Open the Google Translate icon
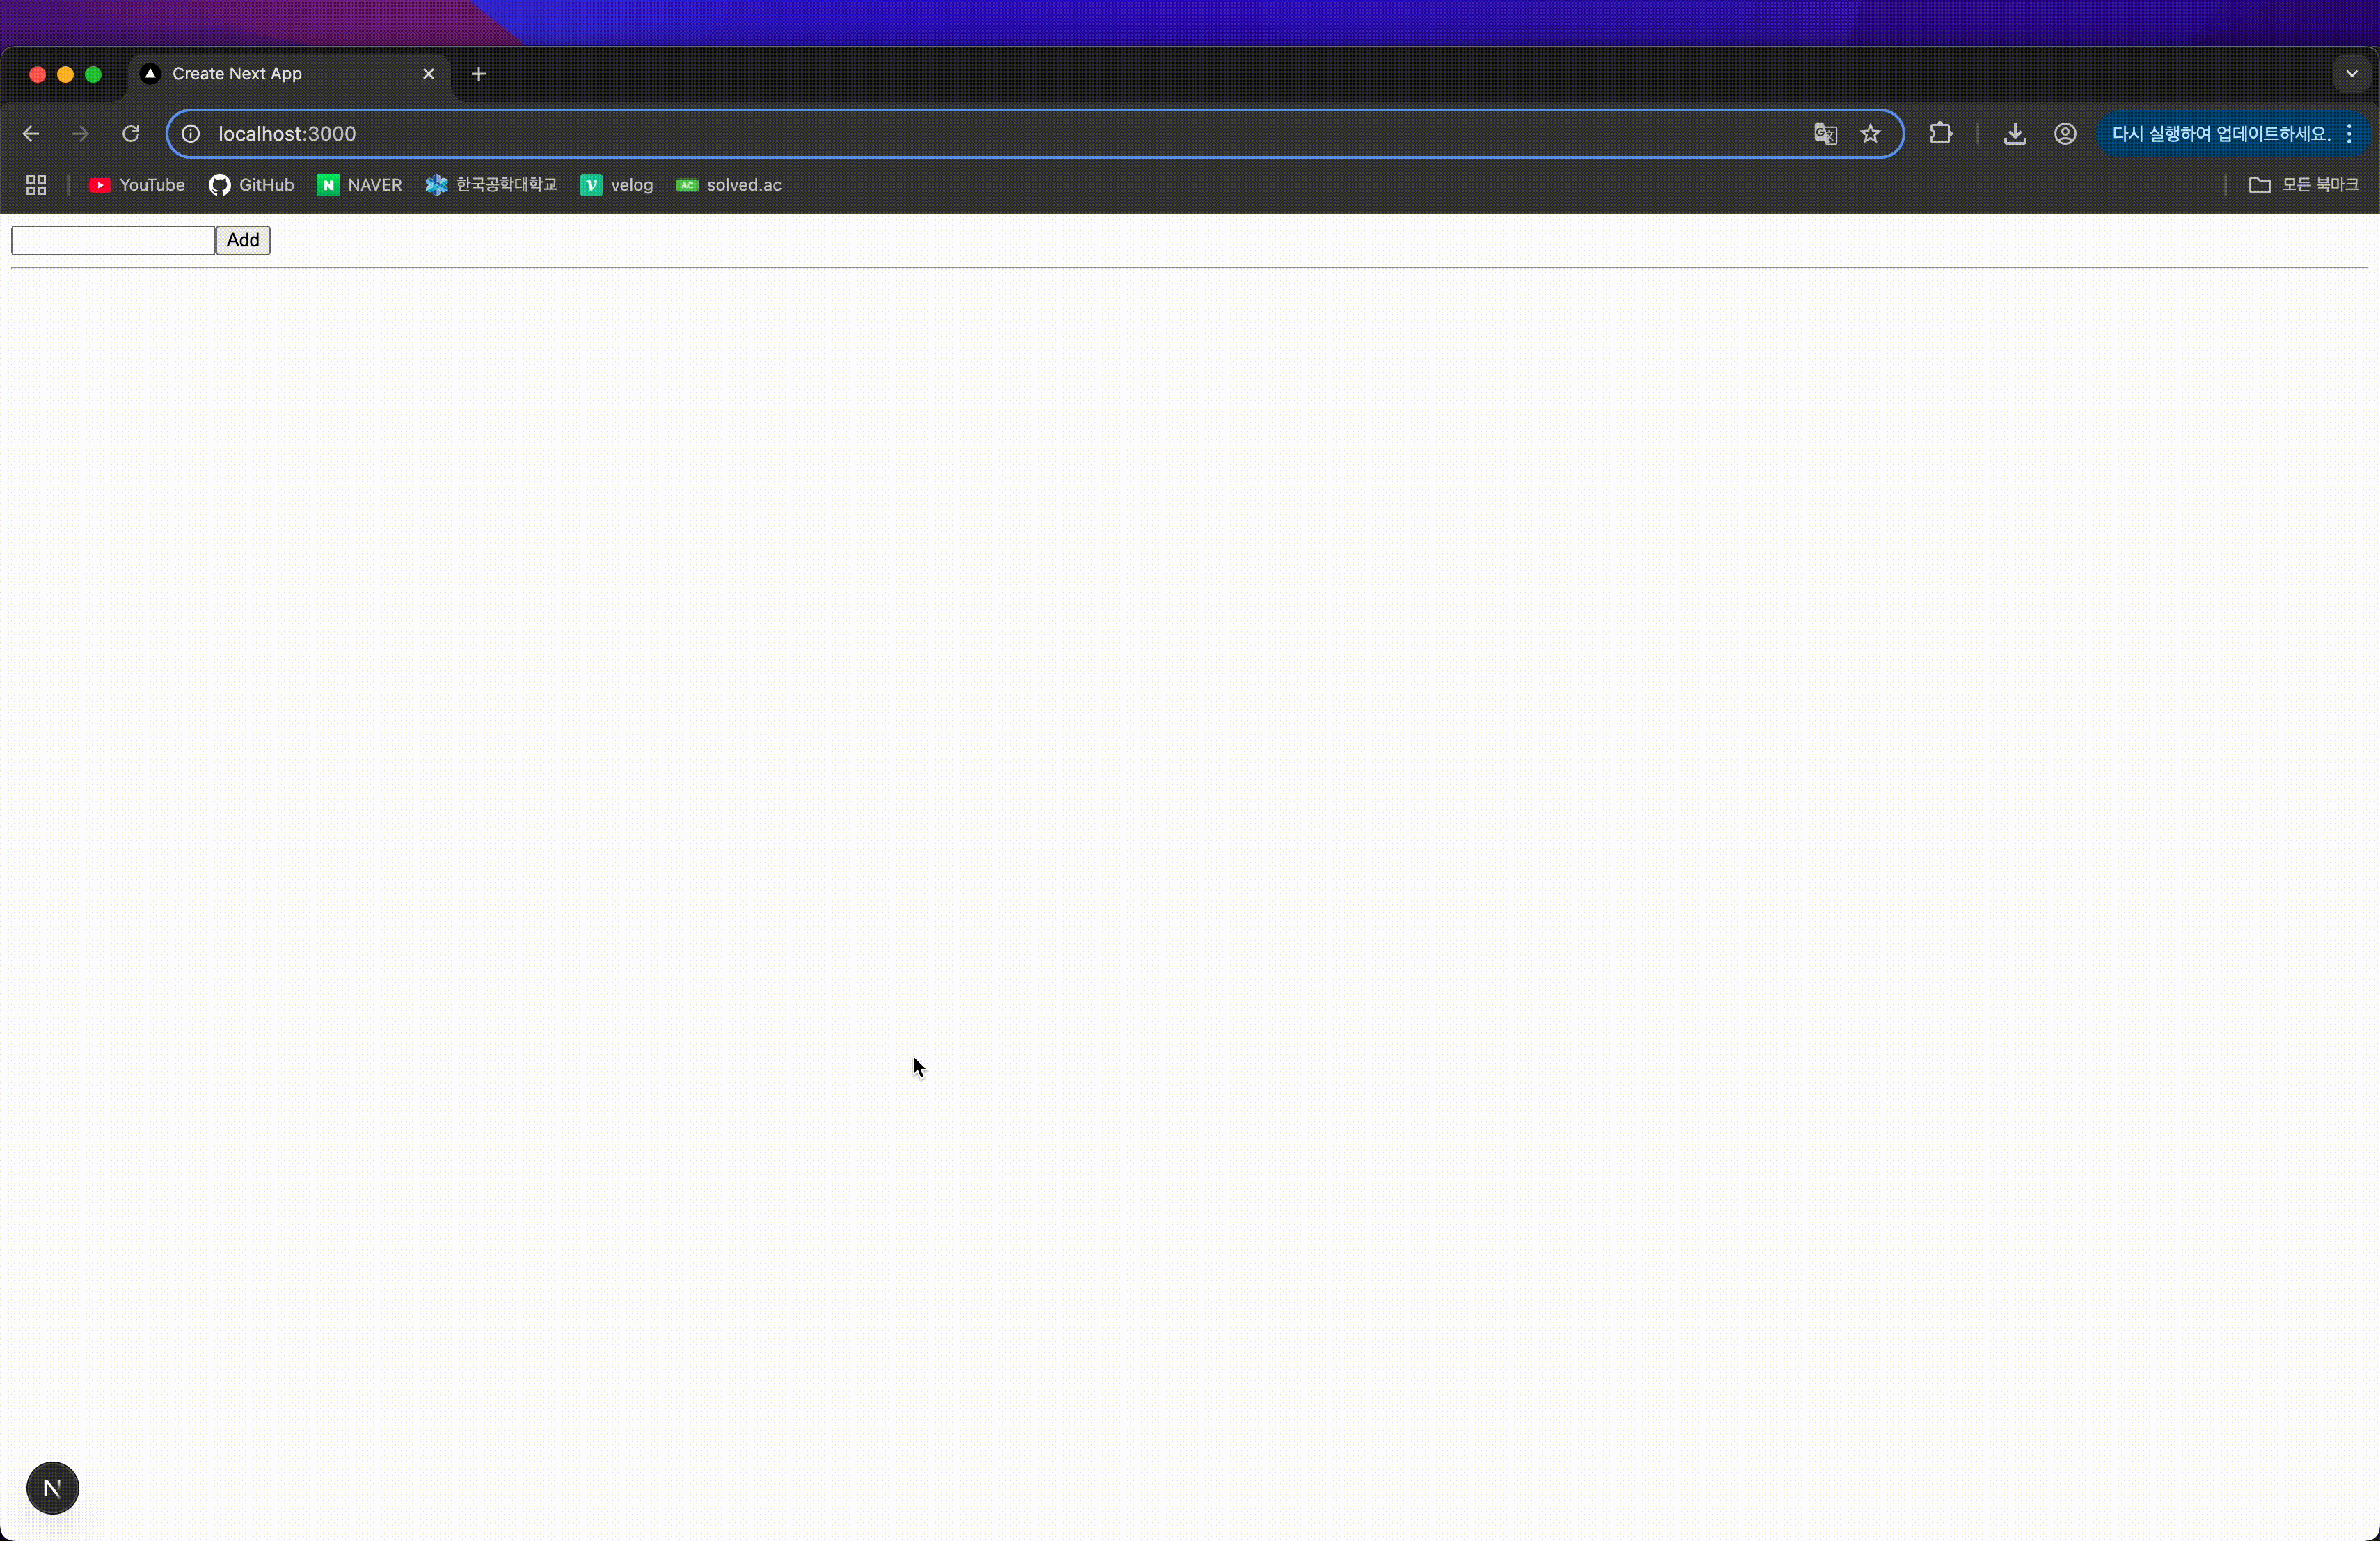 tap(1825, 134)
